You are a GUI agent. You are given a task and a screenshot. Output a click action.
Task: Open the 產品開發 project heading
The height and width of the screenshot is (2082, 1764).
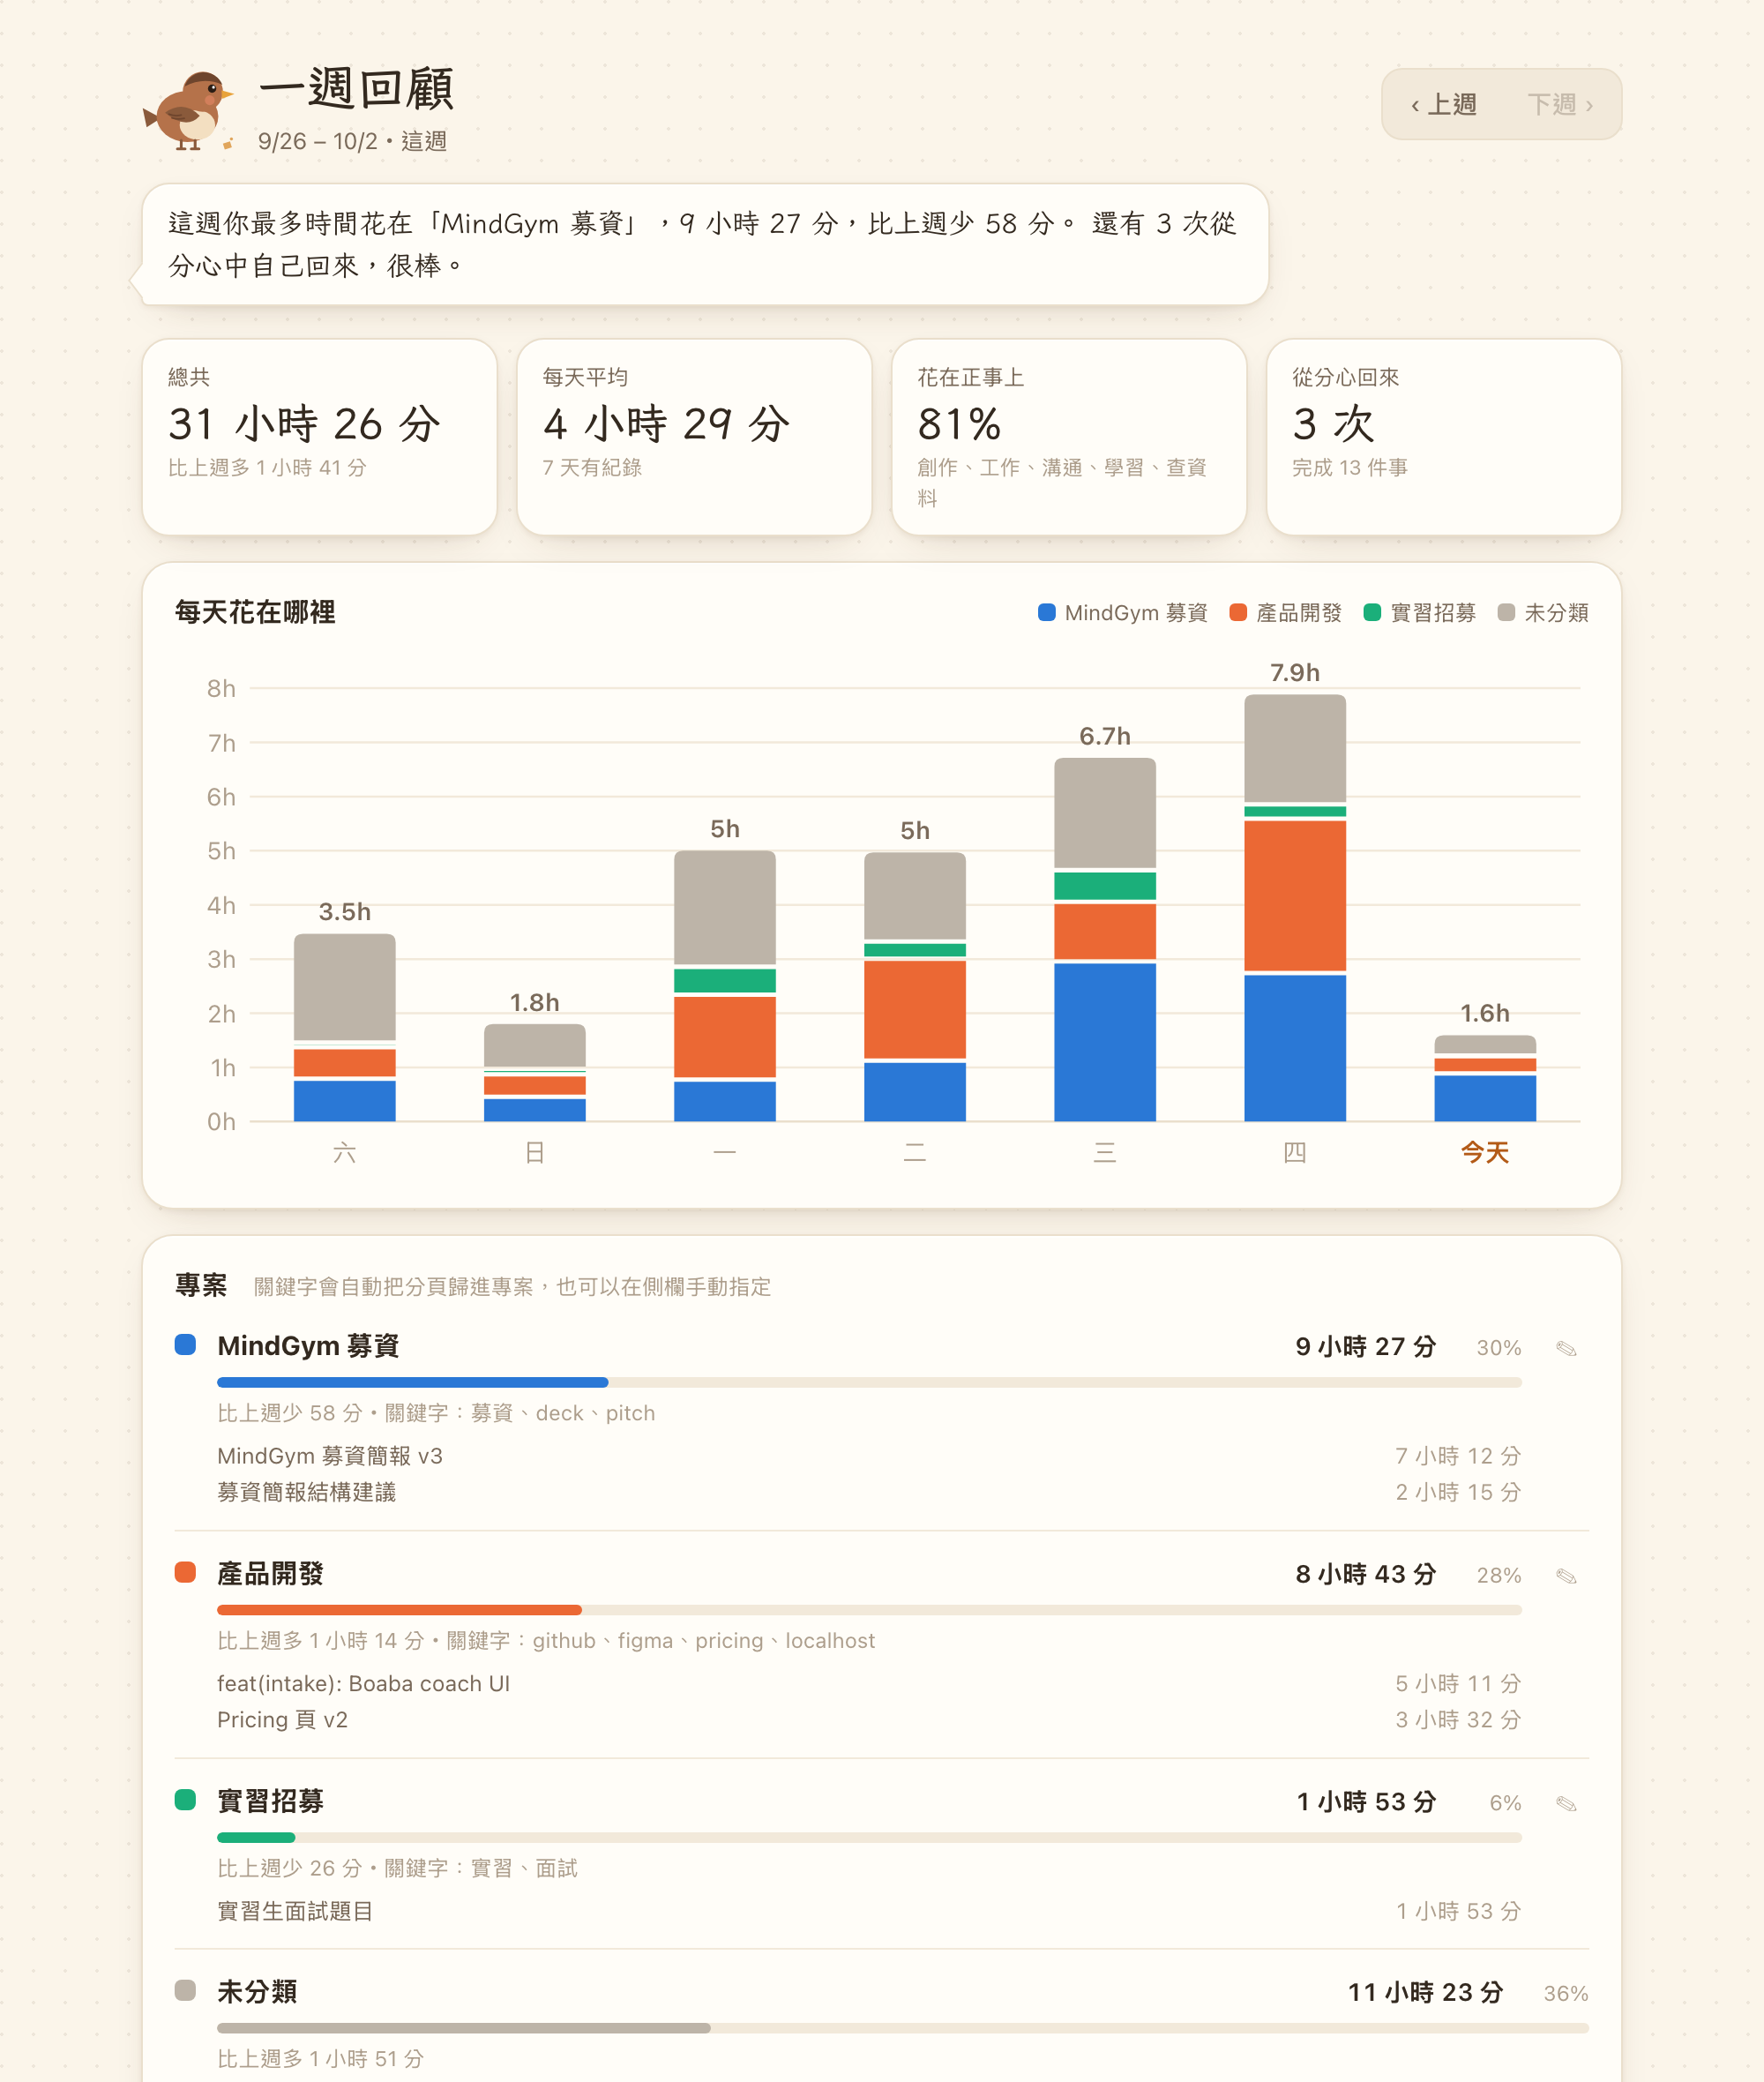(x=270, y=1574)
